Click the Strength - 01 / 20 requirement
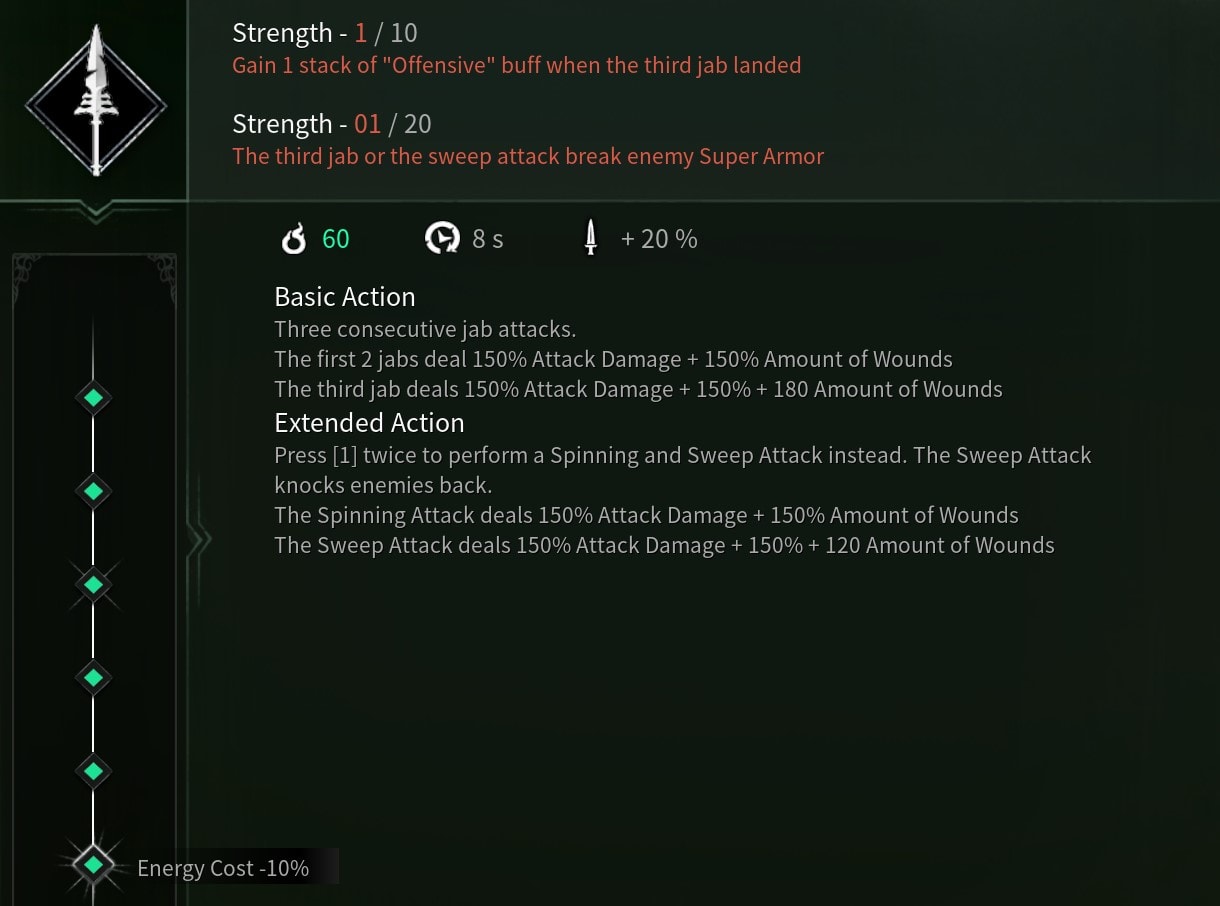1220x906 pixels. [x=332, y=124]
